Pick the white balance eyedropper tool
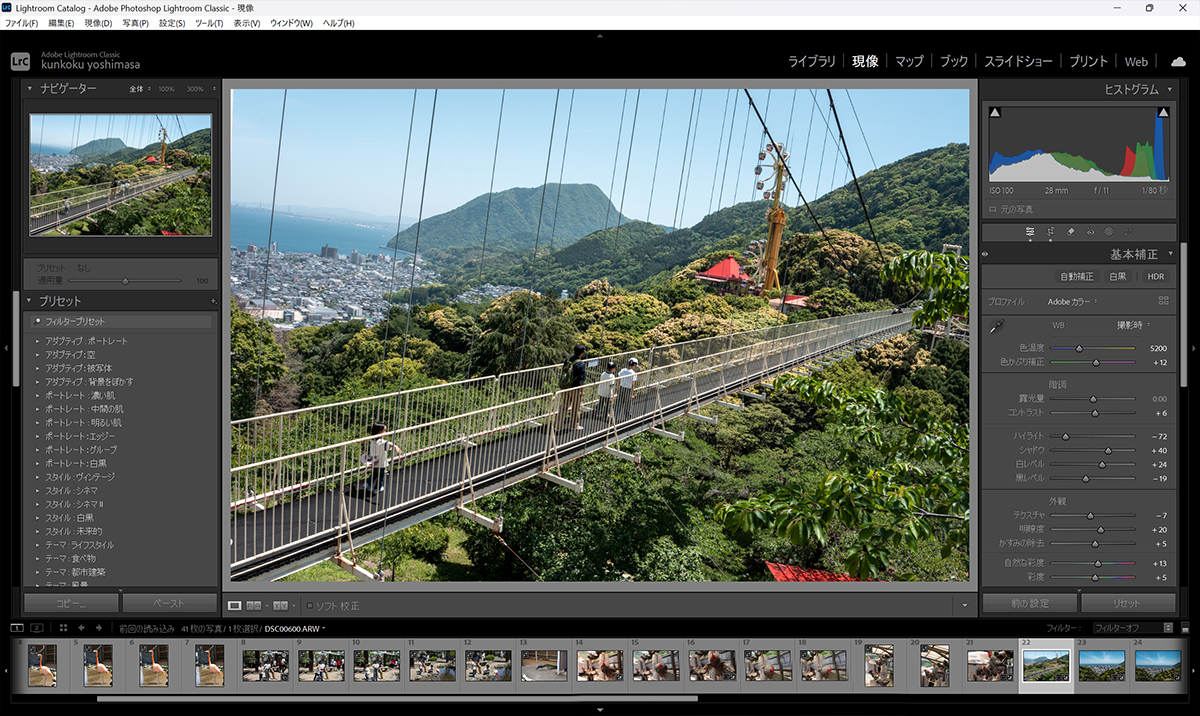The image size is (1200, 716). point(996,326)
